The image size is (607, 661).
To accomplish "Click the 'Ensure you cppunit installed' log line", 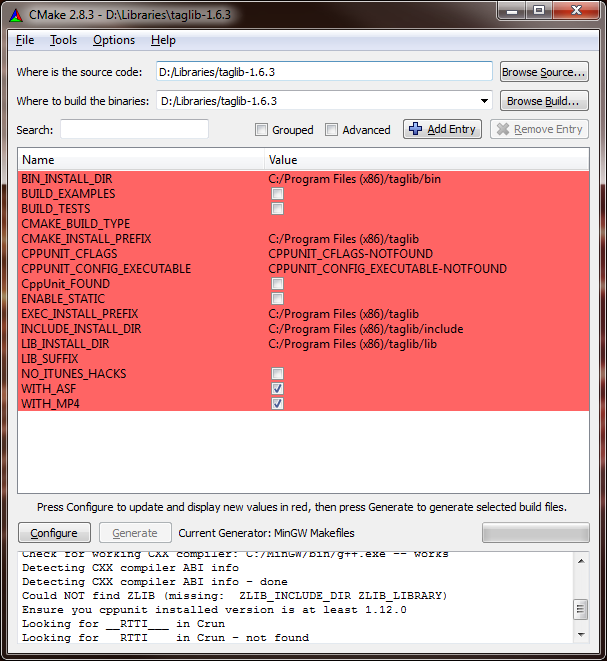I will tap(214, 610).
